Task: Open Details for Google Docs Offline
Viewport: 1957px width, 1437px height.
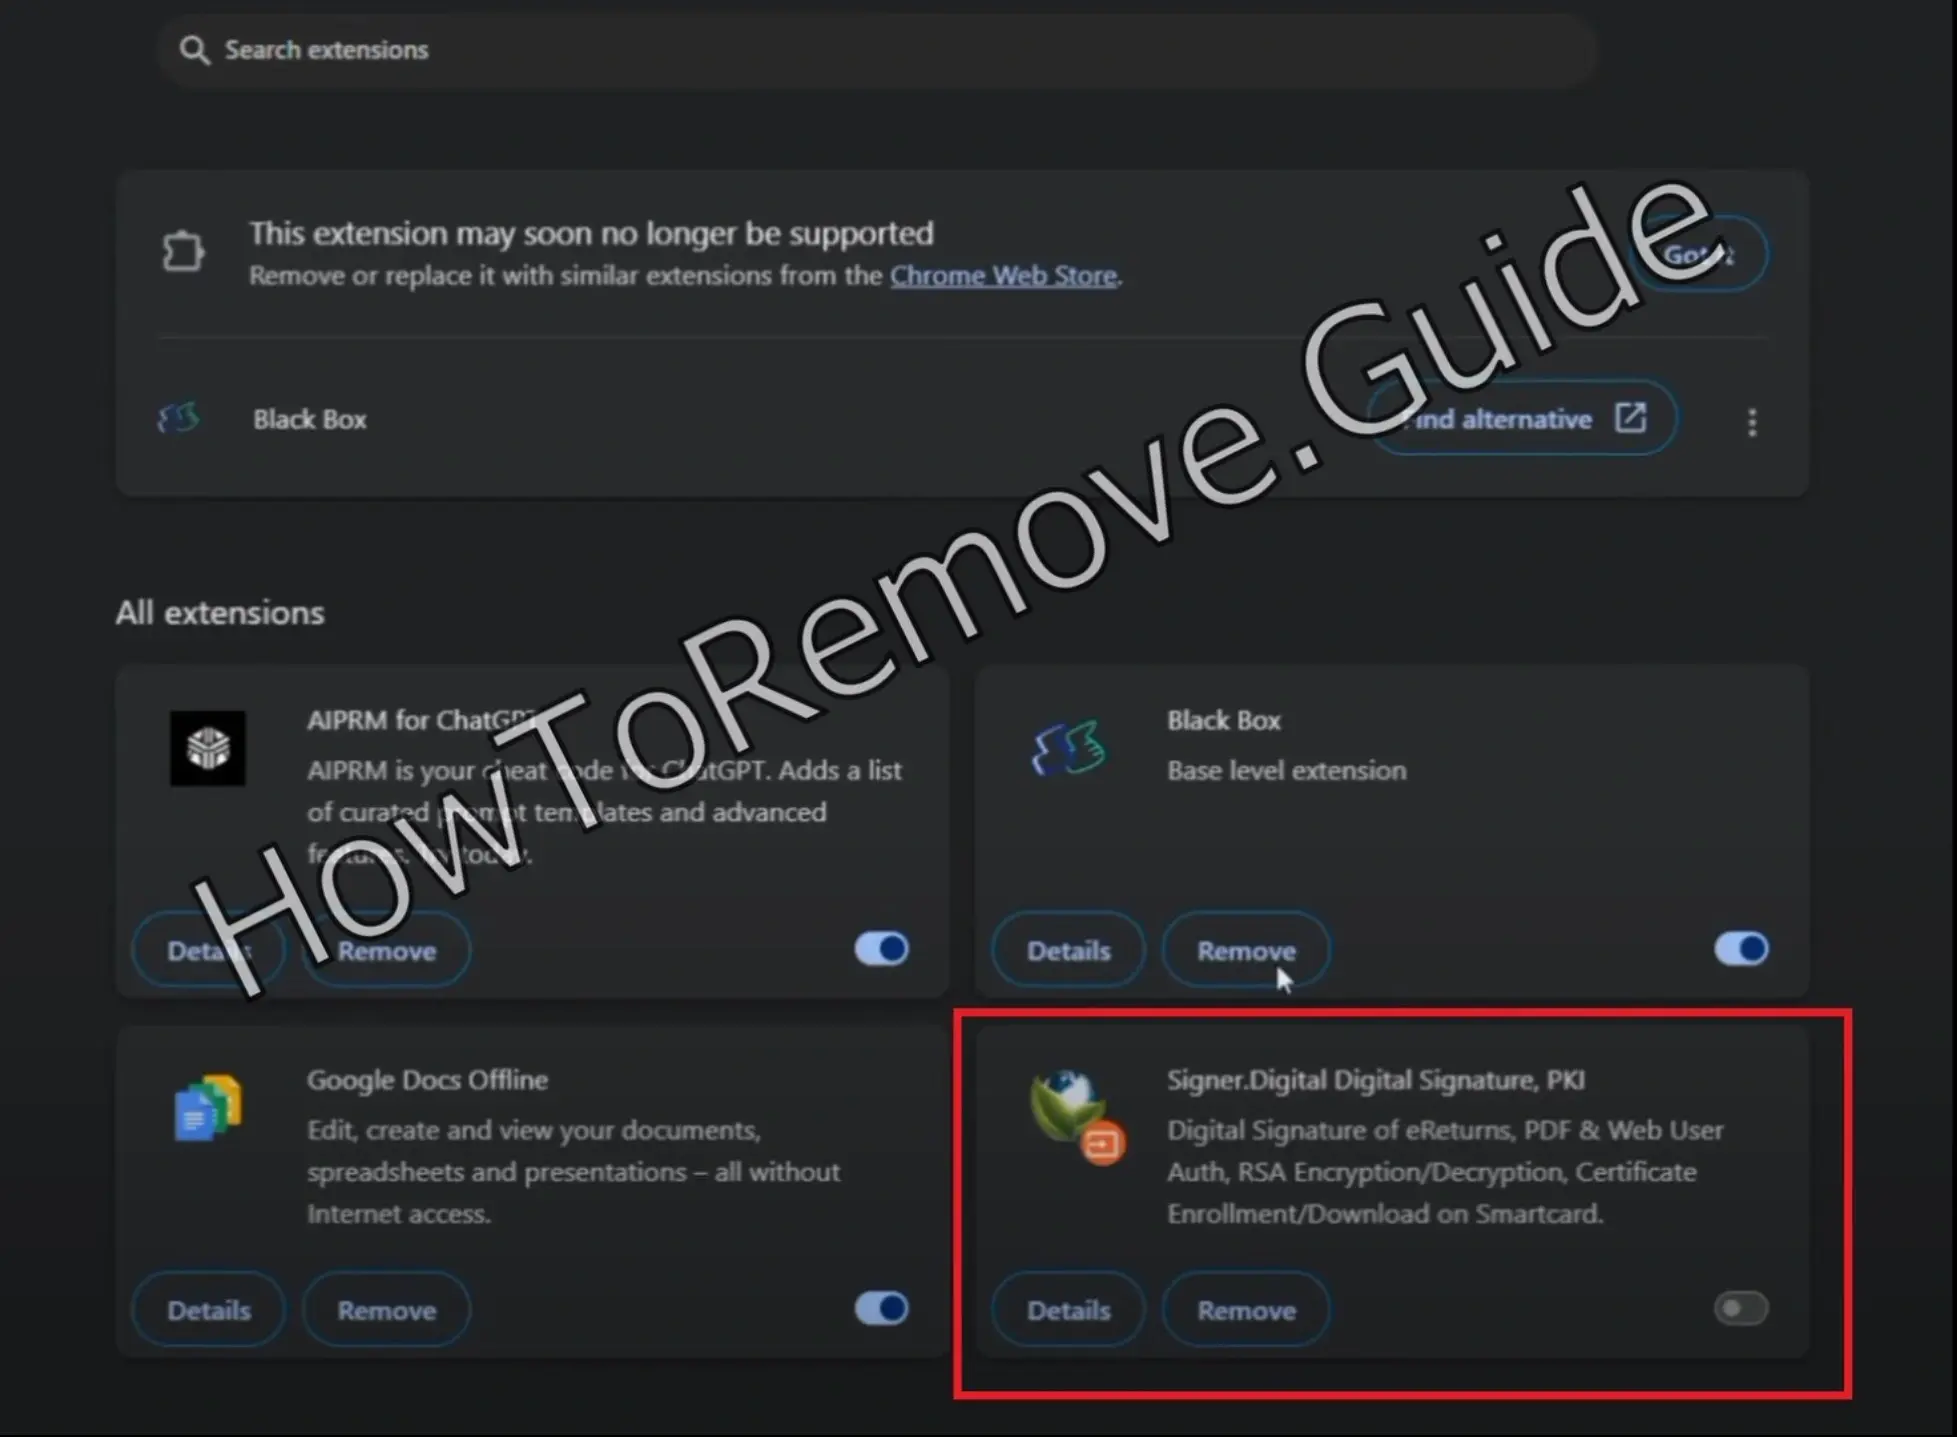Action: click(208, 1310)
